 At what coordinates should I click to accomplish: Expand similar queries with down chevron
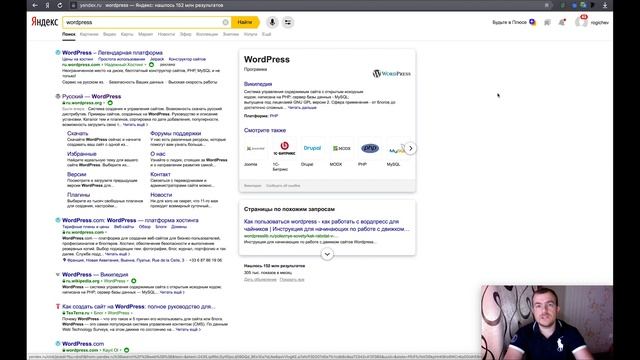pyautogui.click(x=327, y=254)
